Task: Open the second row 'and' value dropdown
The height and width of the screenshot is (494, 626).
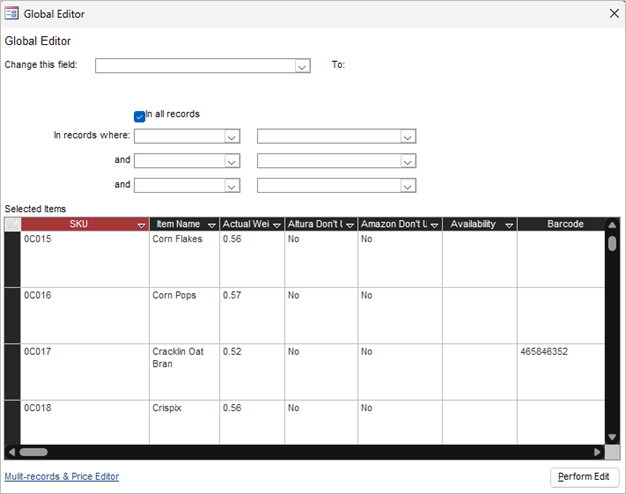Action: tap(407, 161)
